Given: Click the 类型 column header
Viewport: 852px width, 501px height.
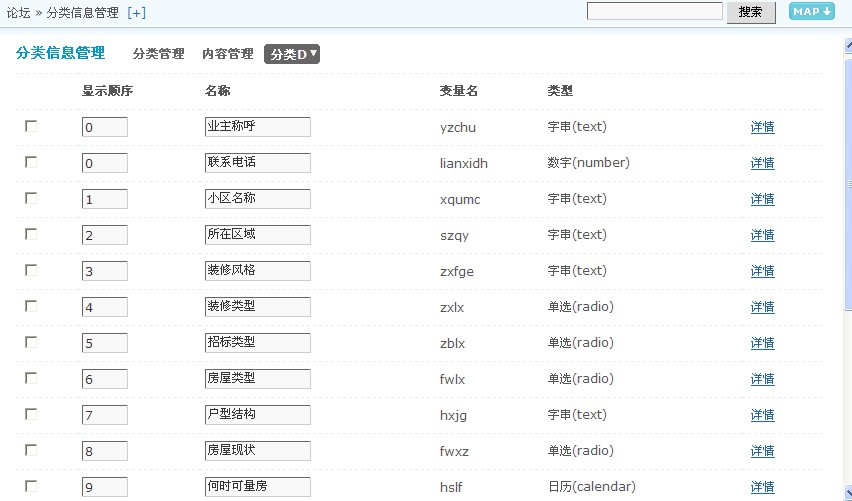Looking at the screenshot, I should click(560, 91).
